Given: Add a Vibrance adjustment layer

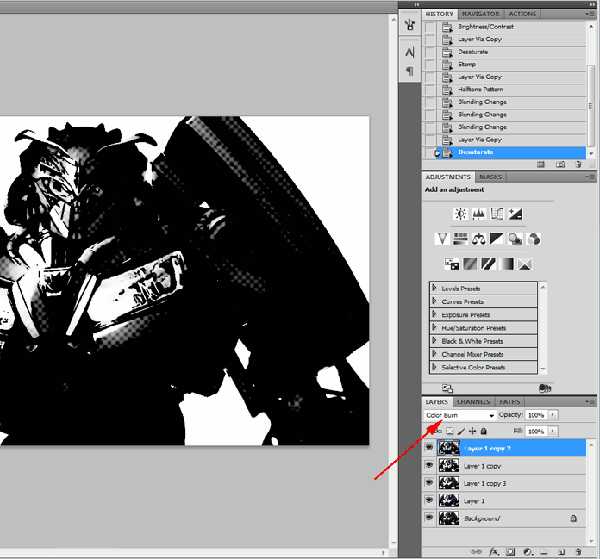Looking at the screenshot, I should 442,239.
